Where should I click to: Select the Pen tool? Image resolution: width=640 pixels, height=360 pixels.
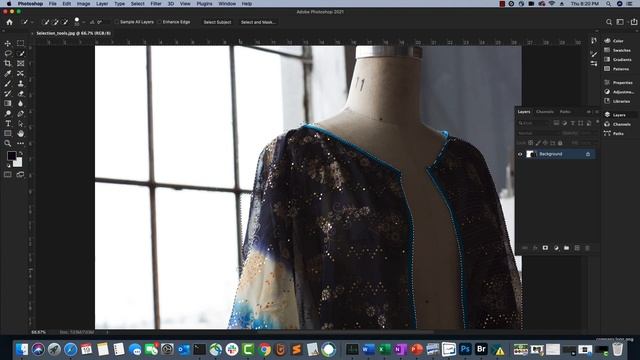pyautogui.click(x=20, y=113)
